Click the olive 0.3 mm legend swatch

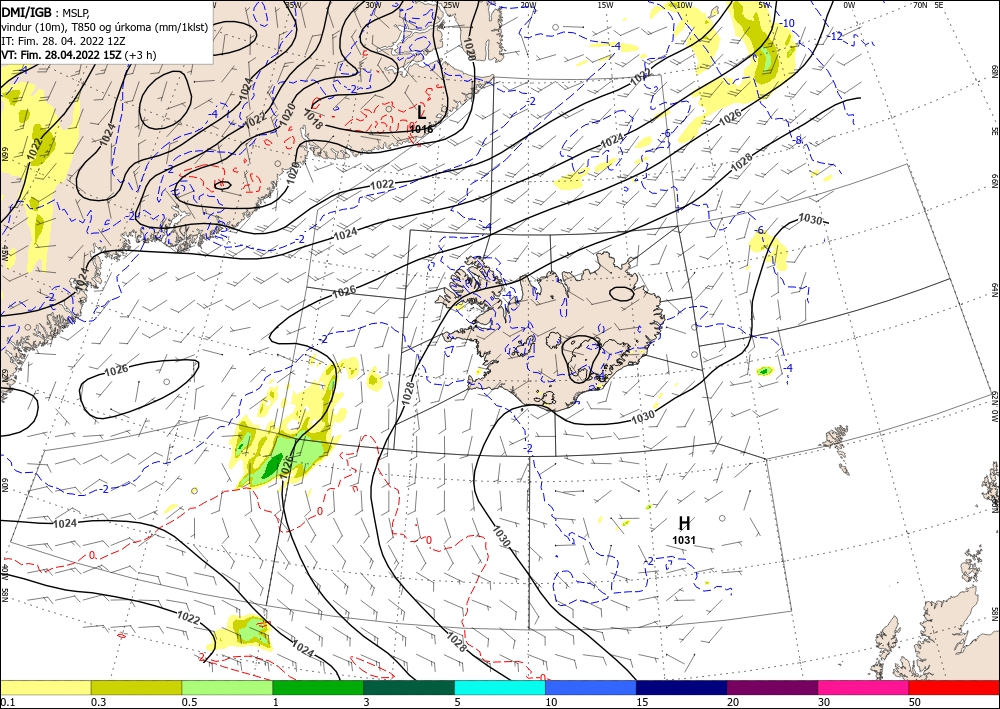tap(136, 687)
